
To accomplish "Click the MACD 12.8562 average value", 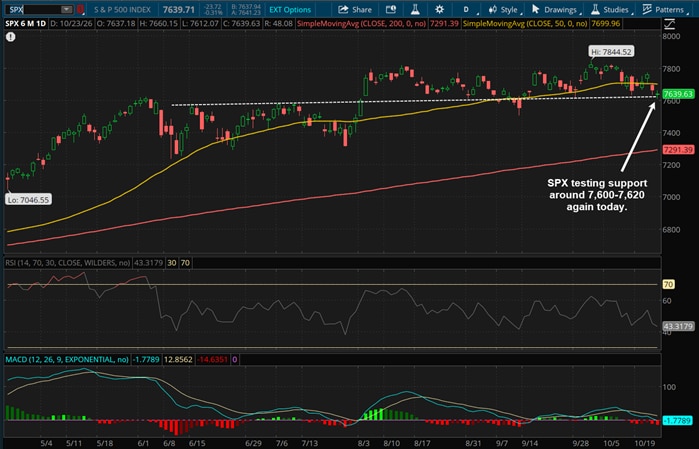I will 178,359.
